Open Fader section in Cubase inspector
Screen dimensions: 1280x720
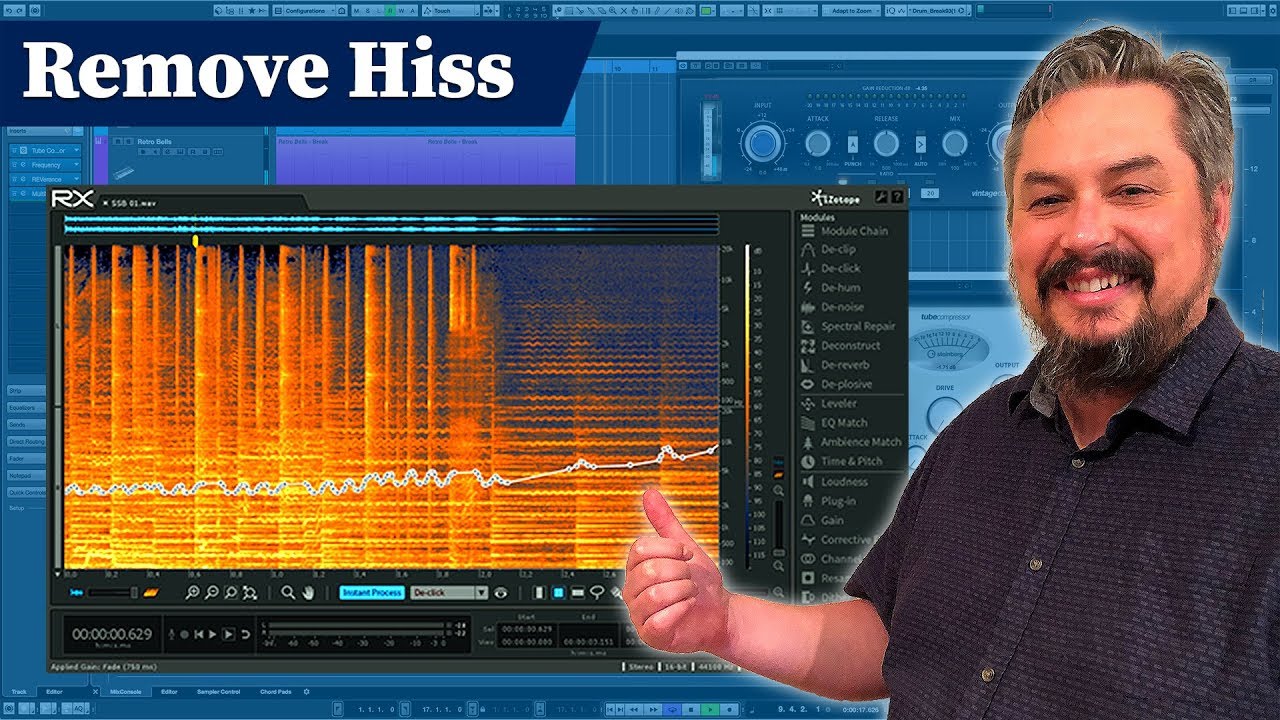pyautogui.click(x=27, y=458)
